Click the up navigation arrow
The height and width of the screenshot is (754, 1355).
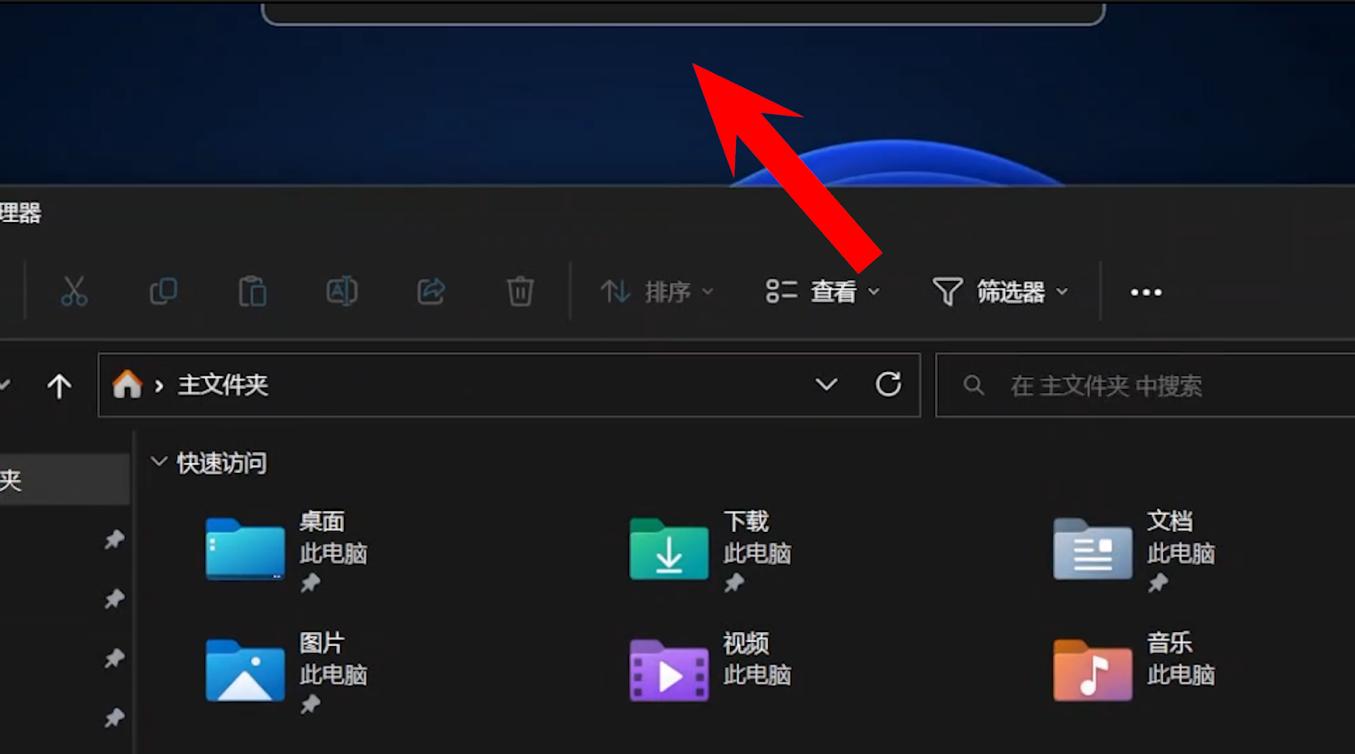[x=59, y=384]
